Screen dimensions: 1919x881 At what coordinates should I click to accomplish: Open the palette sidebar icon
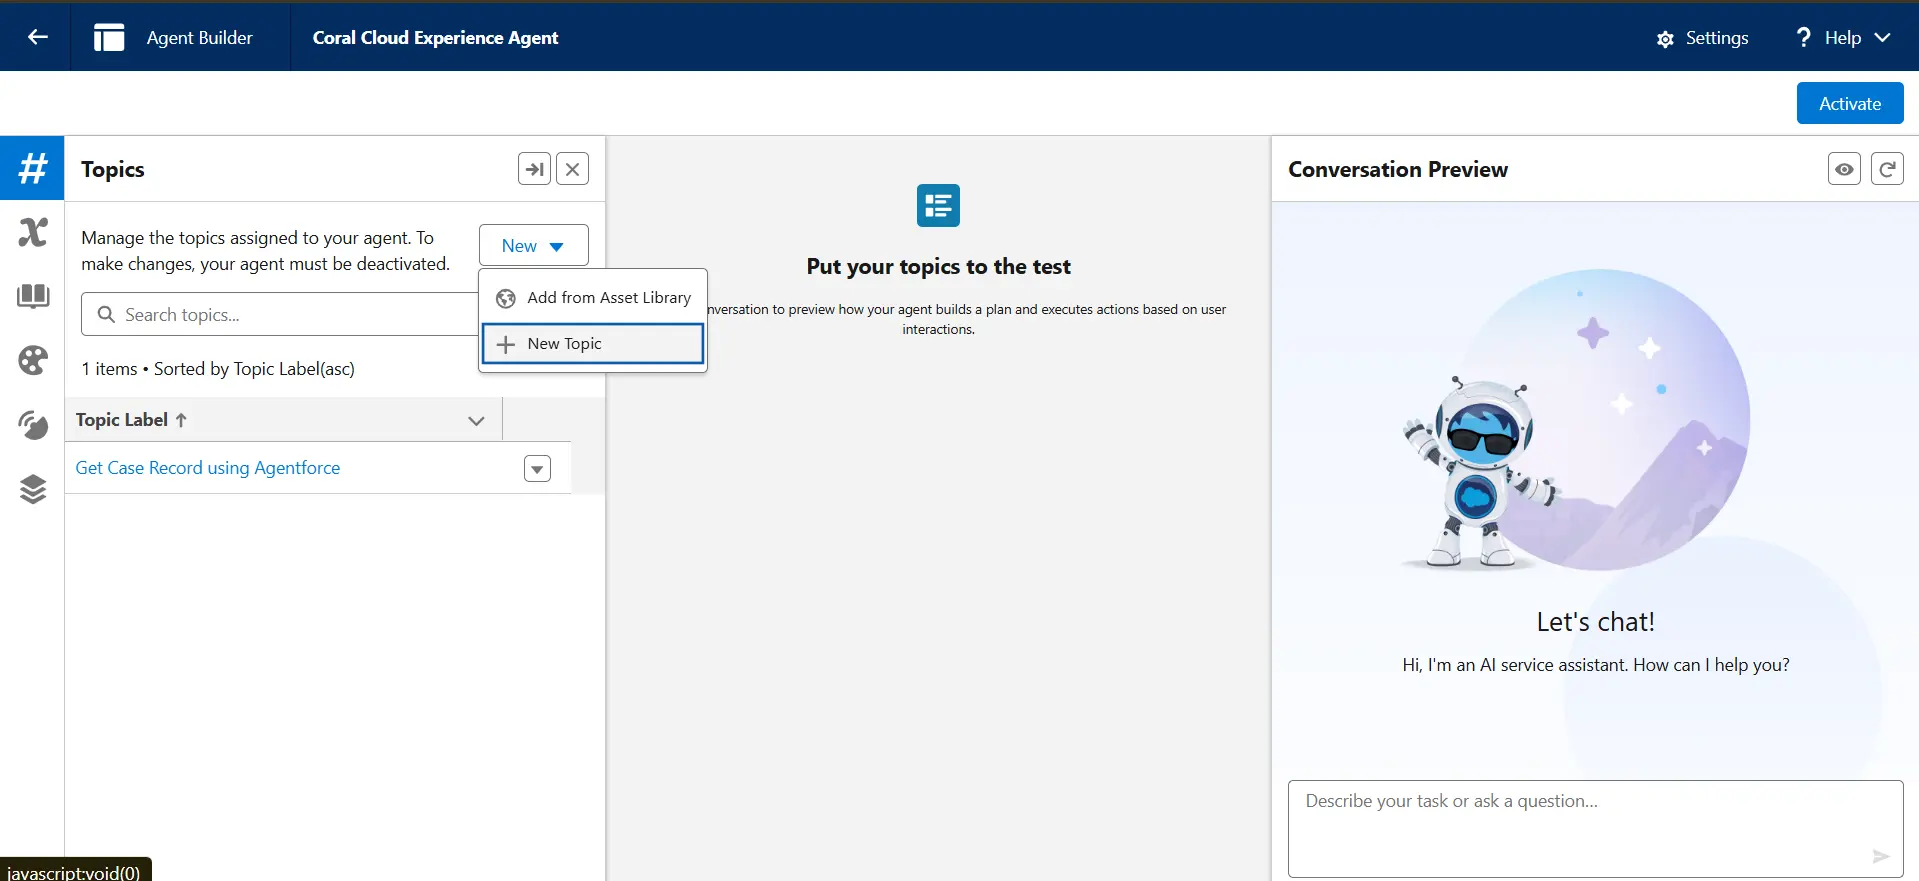[x=33, y=360]
